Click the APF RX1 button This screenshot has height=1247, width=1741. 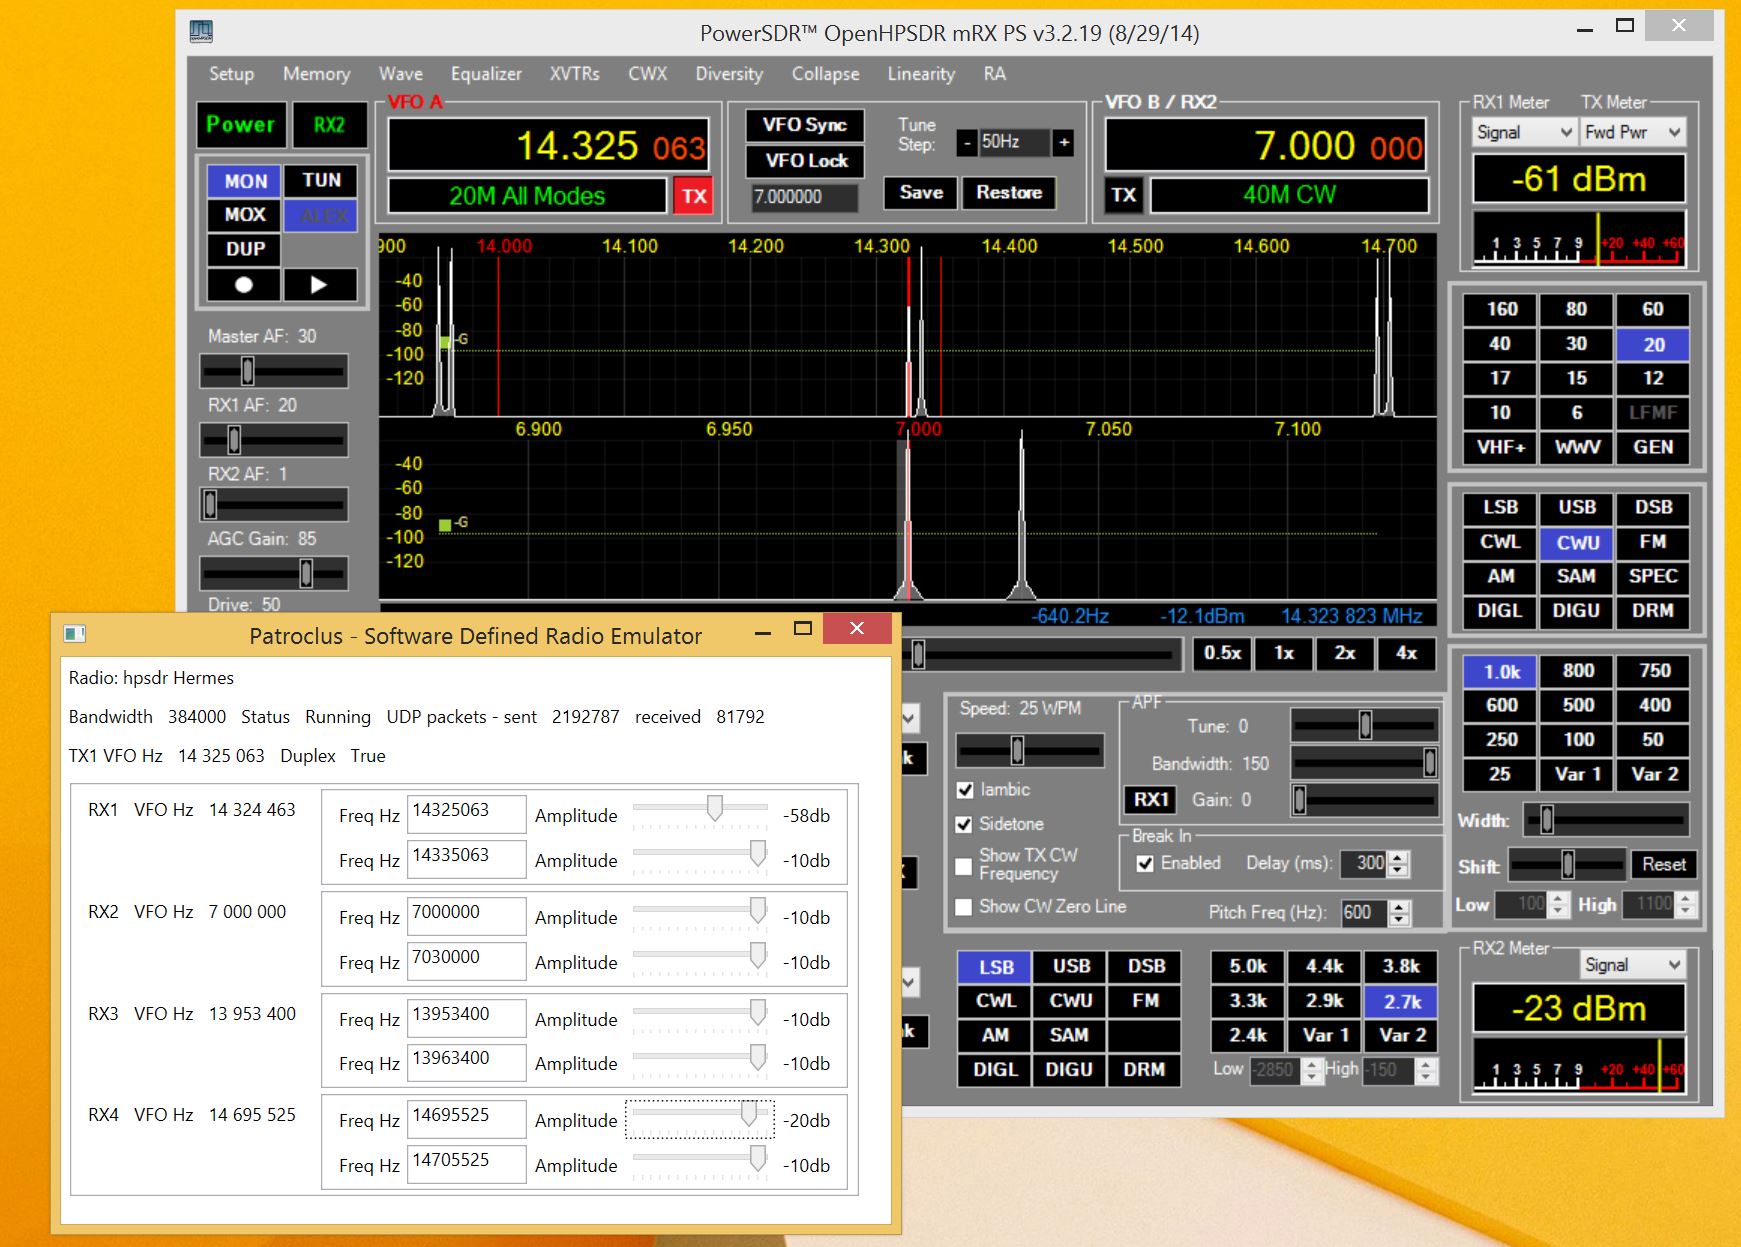click(1150, 800)
